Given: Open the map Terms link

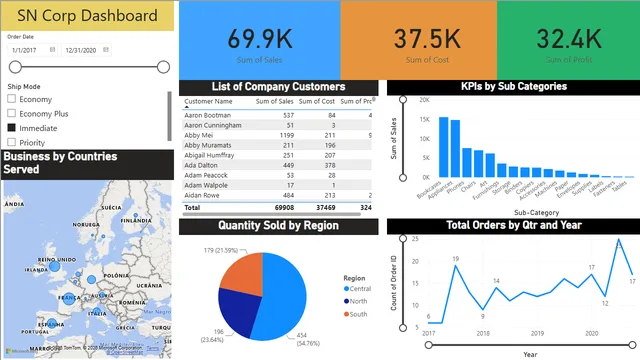Looking at the screenshot, I should tap(153, 348).
